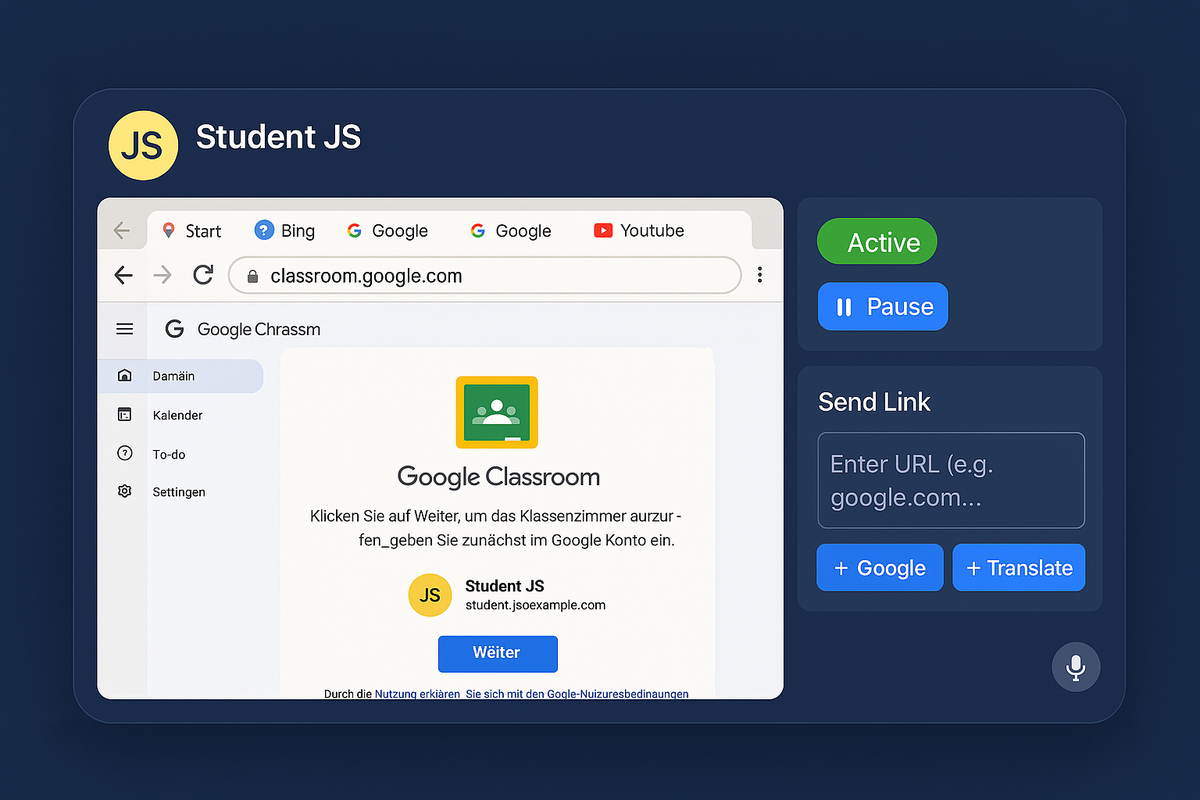This screenshot has width=1200, height=800.
Task: Click the classroom.google.com address bar
Action: pyautogui.click(x=485, y=276)
